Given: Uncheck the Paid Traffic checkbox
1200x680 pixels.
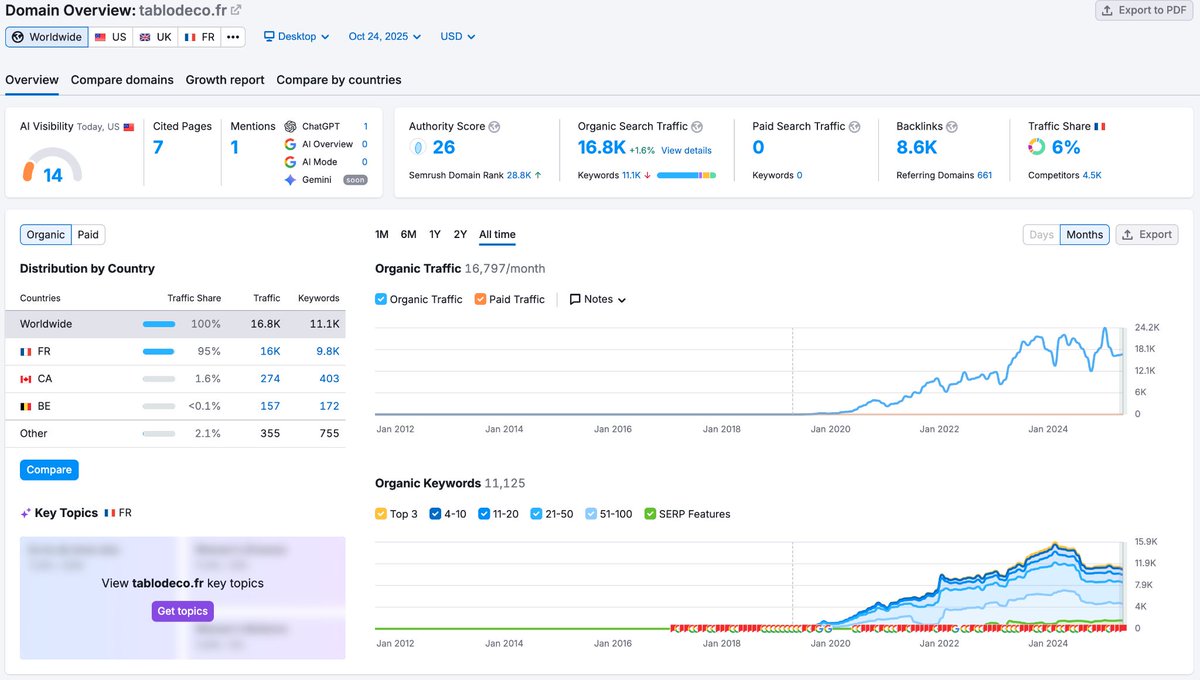Looking at the screenshot, I should [x=480, y=299].
